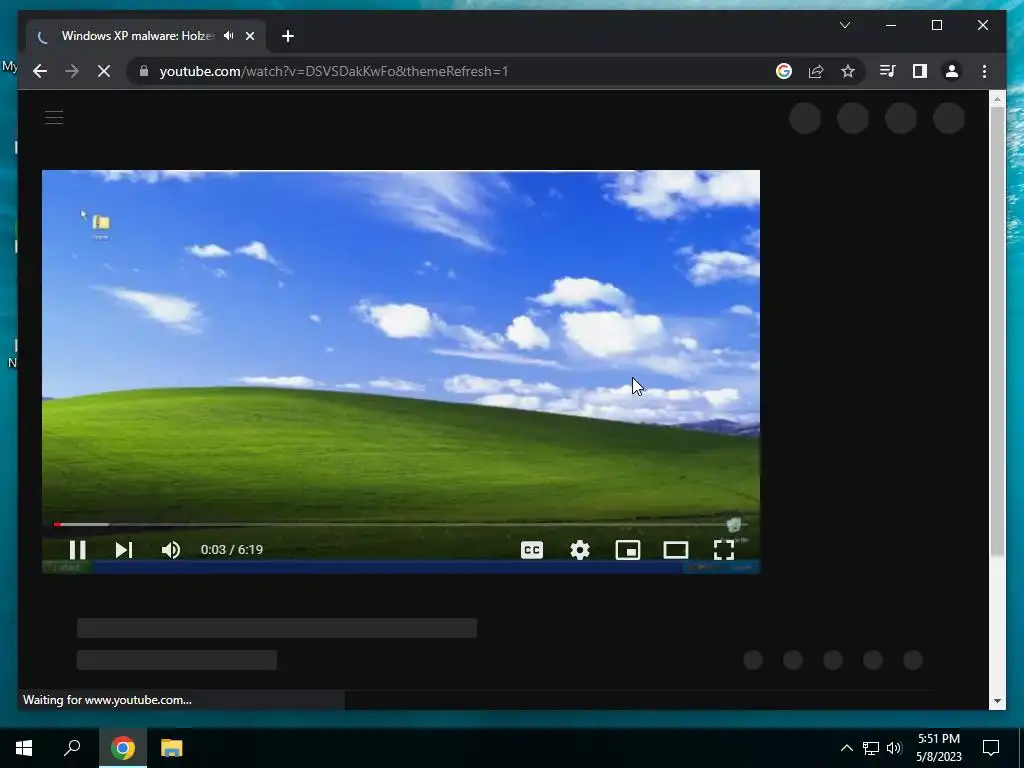Maximize the Chrome window
Screen dimensions: 1024x768
[x=936, y=25]
